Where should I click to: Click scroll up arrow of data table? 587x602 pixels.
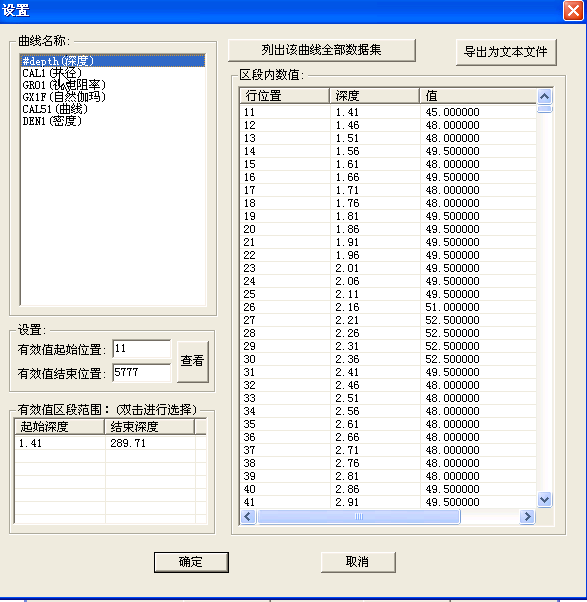544,96
